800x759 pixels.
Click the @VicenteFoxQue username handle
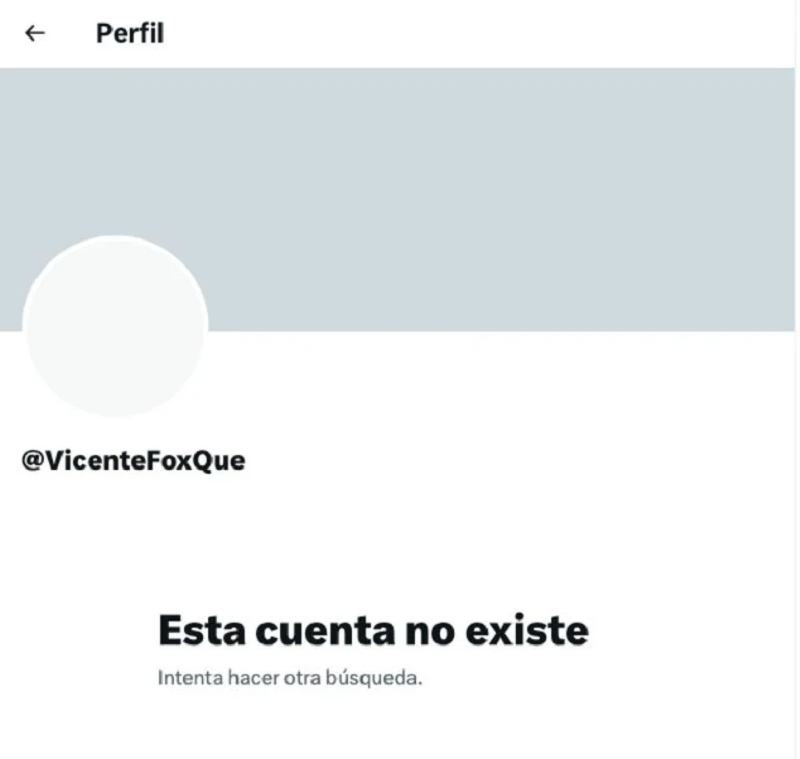(133, 461)
